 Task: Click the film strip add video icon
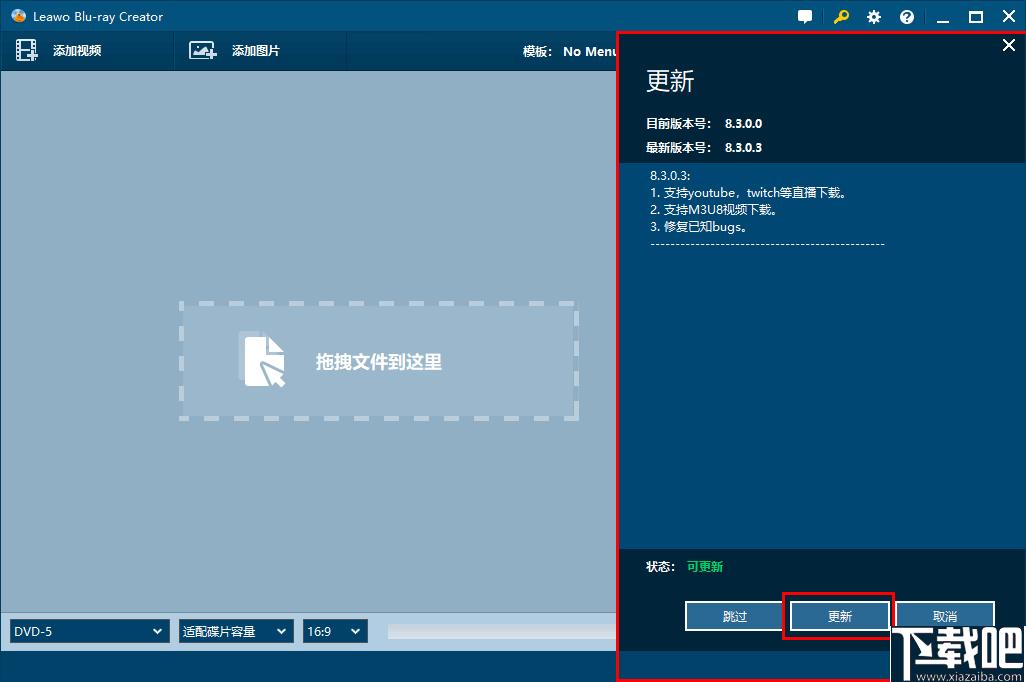pyautogui.click(x=26, y=50)
